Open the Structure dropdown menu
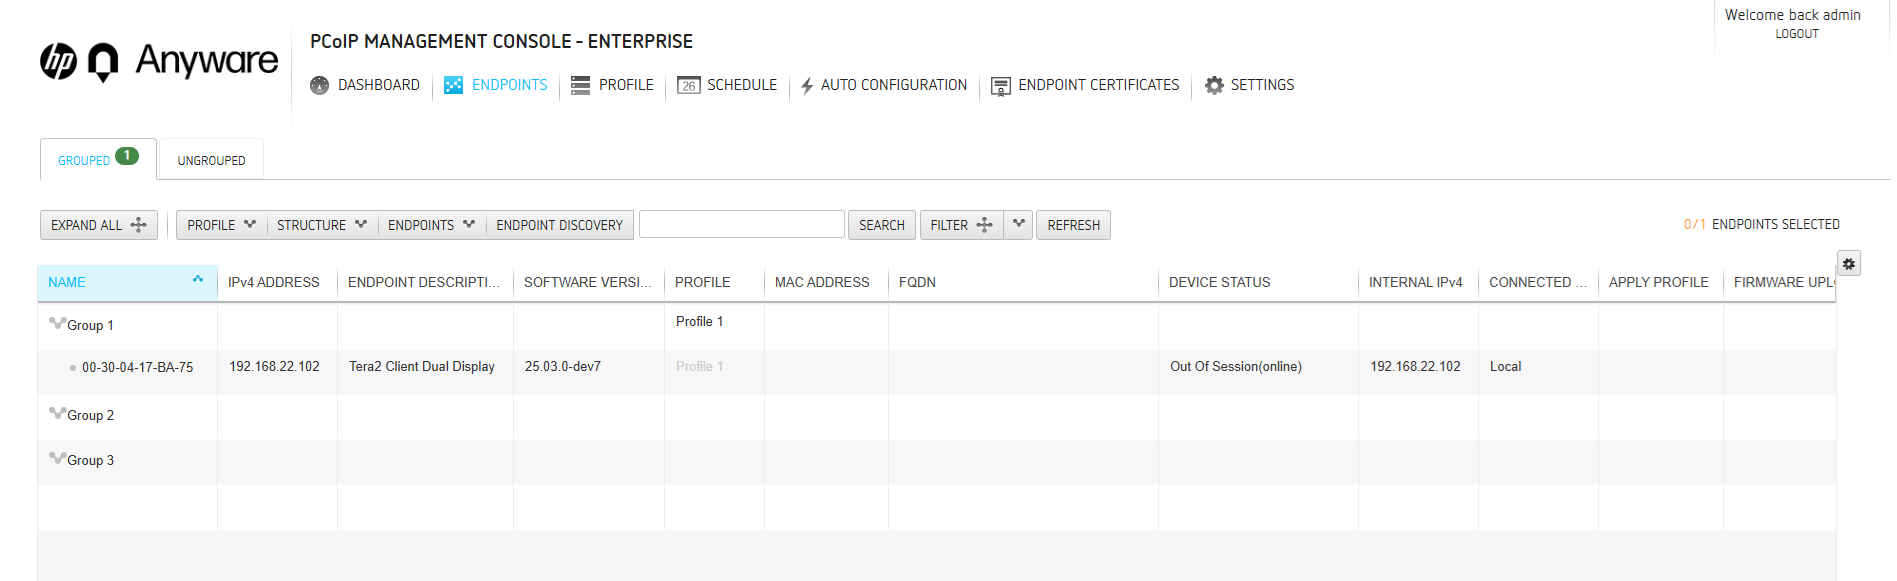The height and width of the screenshot is (581, 1897). click(x=322, y=225)
